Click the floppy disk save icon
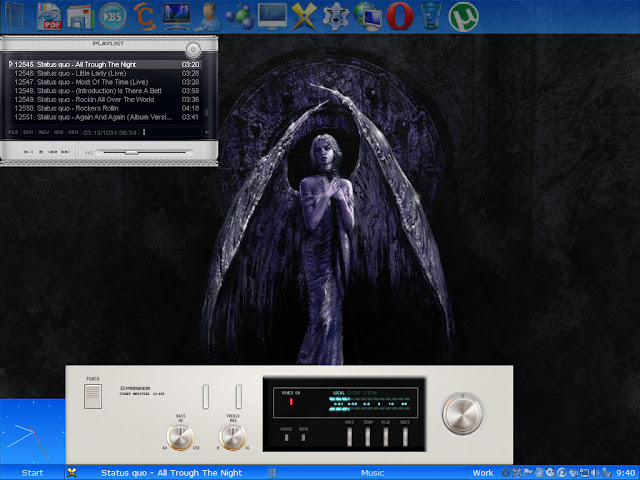Viewport: 640px width, 480px height. (81, 15)
